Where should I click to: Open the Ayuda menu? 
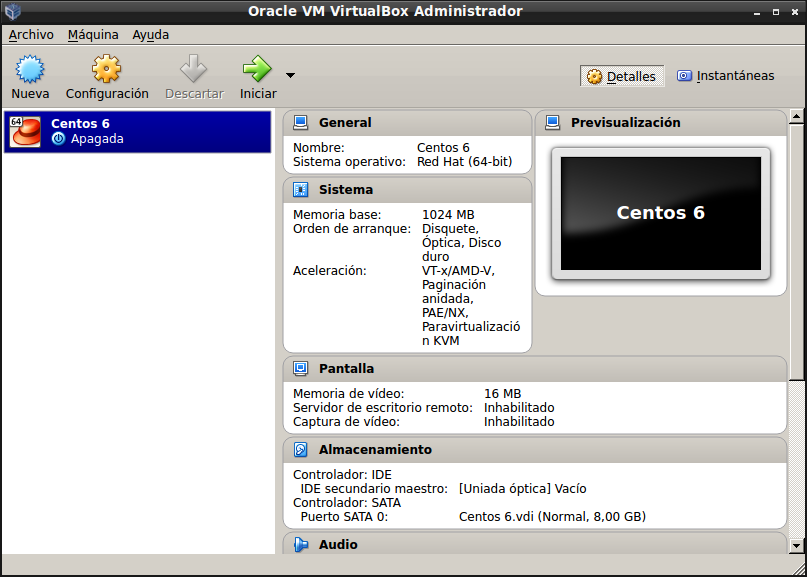[x=150, y=35]
